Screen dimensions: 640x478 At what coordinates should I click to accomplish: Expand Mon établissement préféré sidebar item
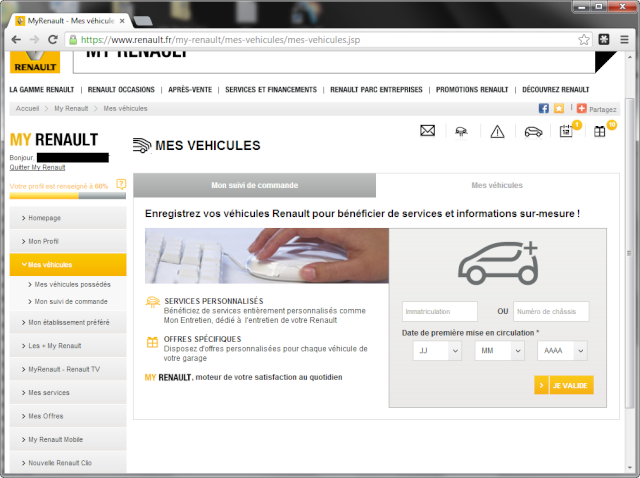pyautogui.click(x=68, y=322)
